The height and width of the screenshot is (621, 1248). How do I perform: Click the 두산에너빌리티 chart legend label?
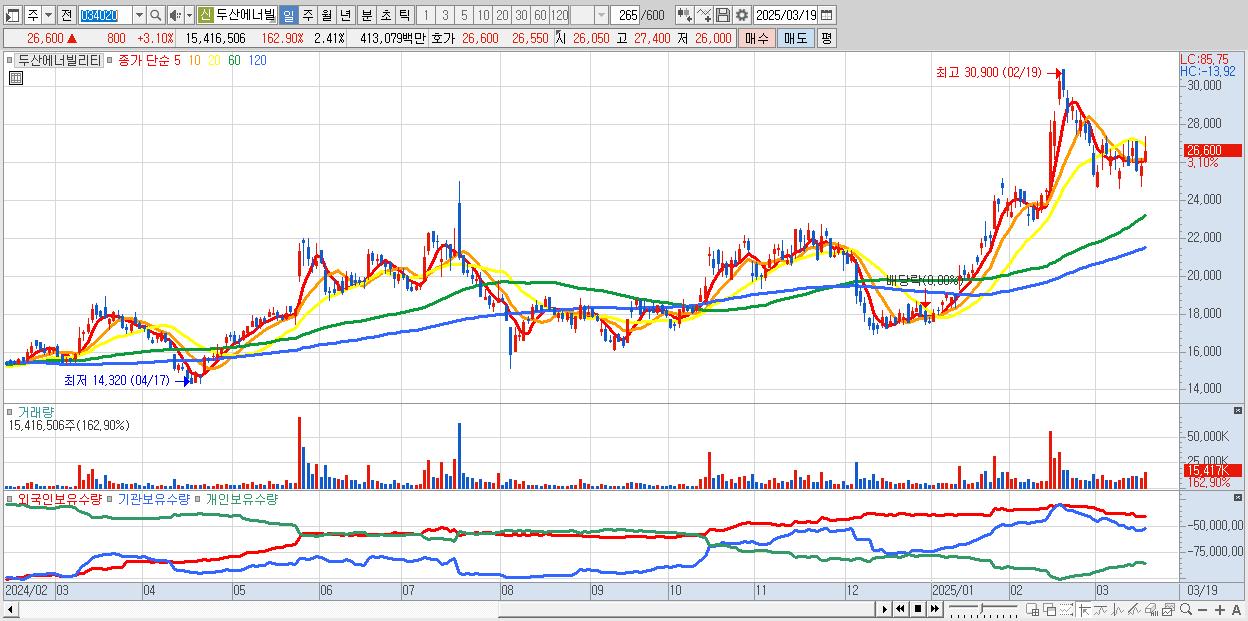click(58, 60)
